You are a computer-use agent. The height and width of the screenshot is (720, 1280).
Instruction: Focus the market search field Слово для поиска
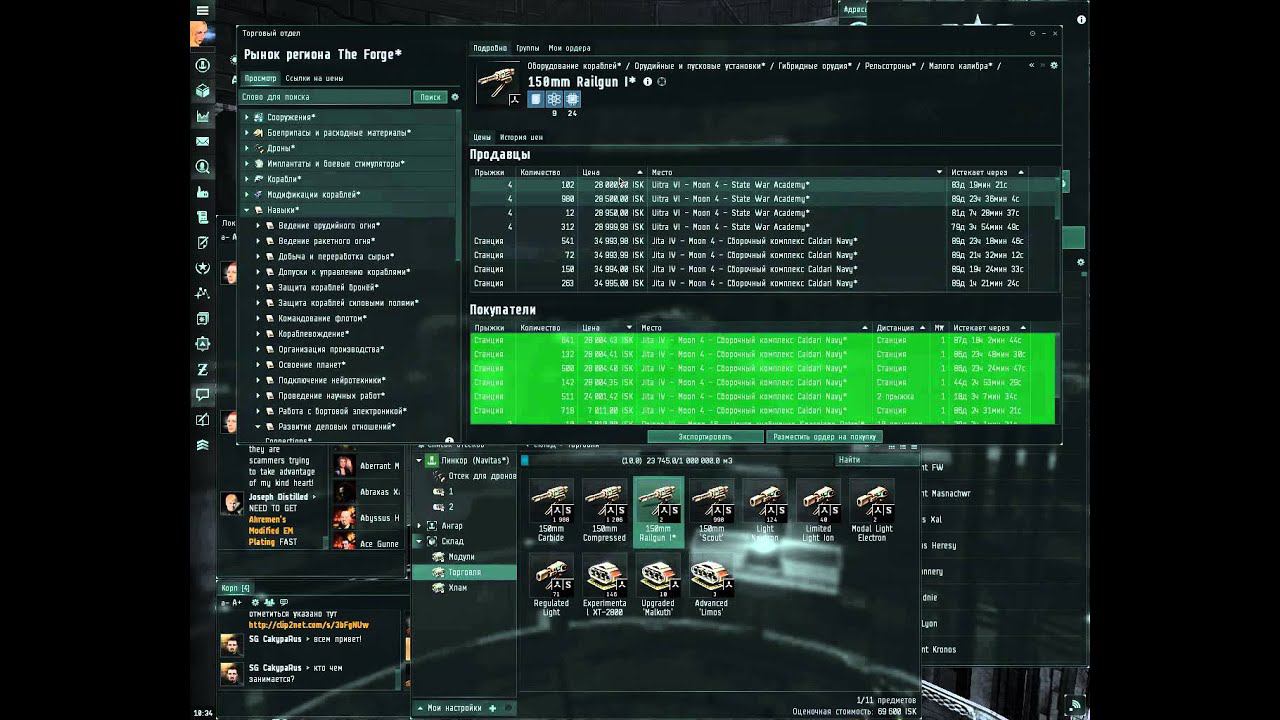[x=326, y=97]
